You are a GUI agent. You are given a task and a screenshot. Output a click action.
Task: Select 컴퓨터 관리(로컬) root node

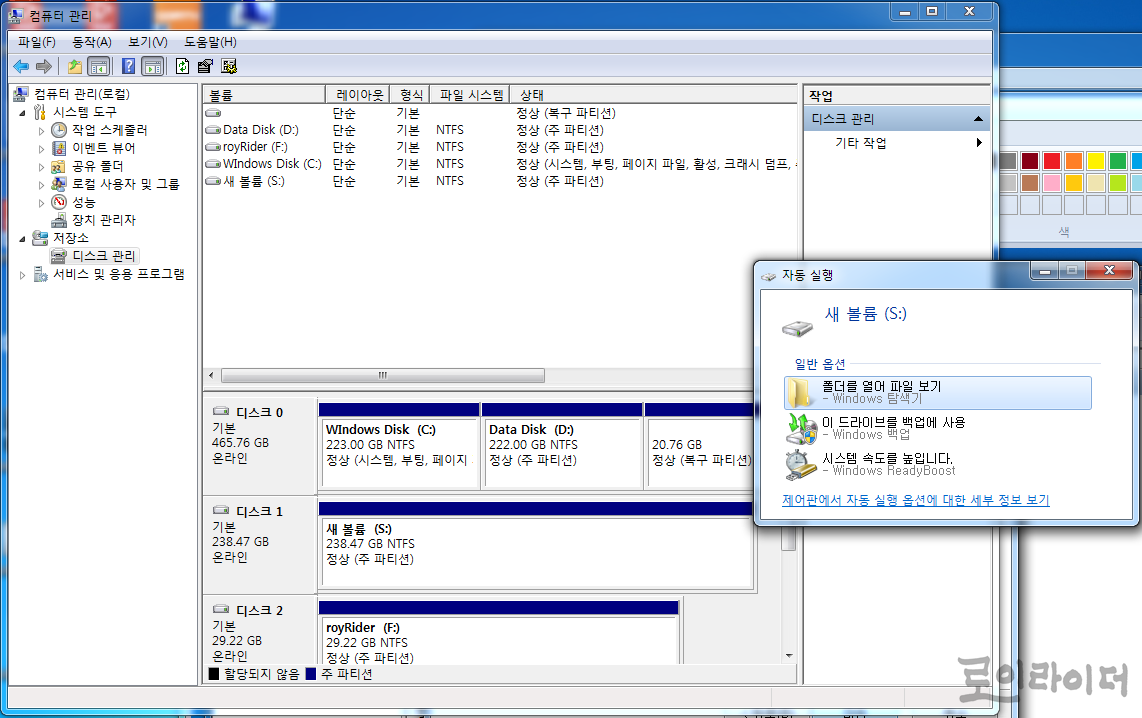point(82,94)
